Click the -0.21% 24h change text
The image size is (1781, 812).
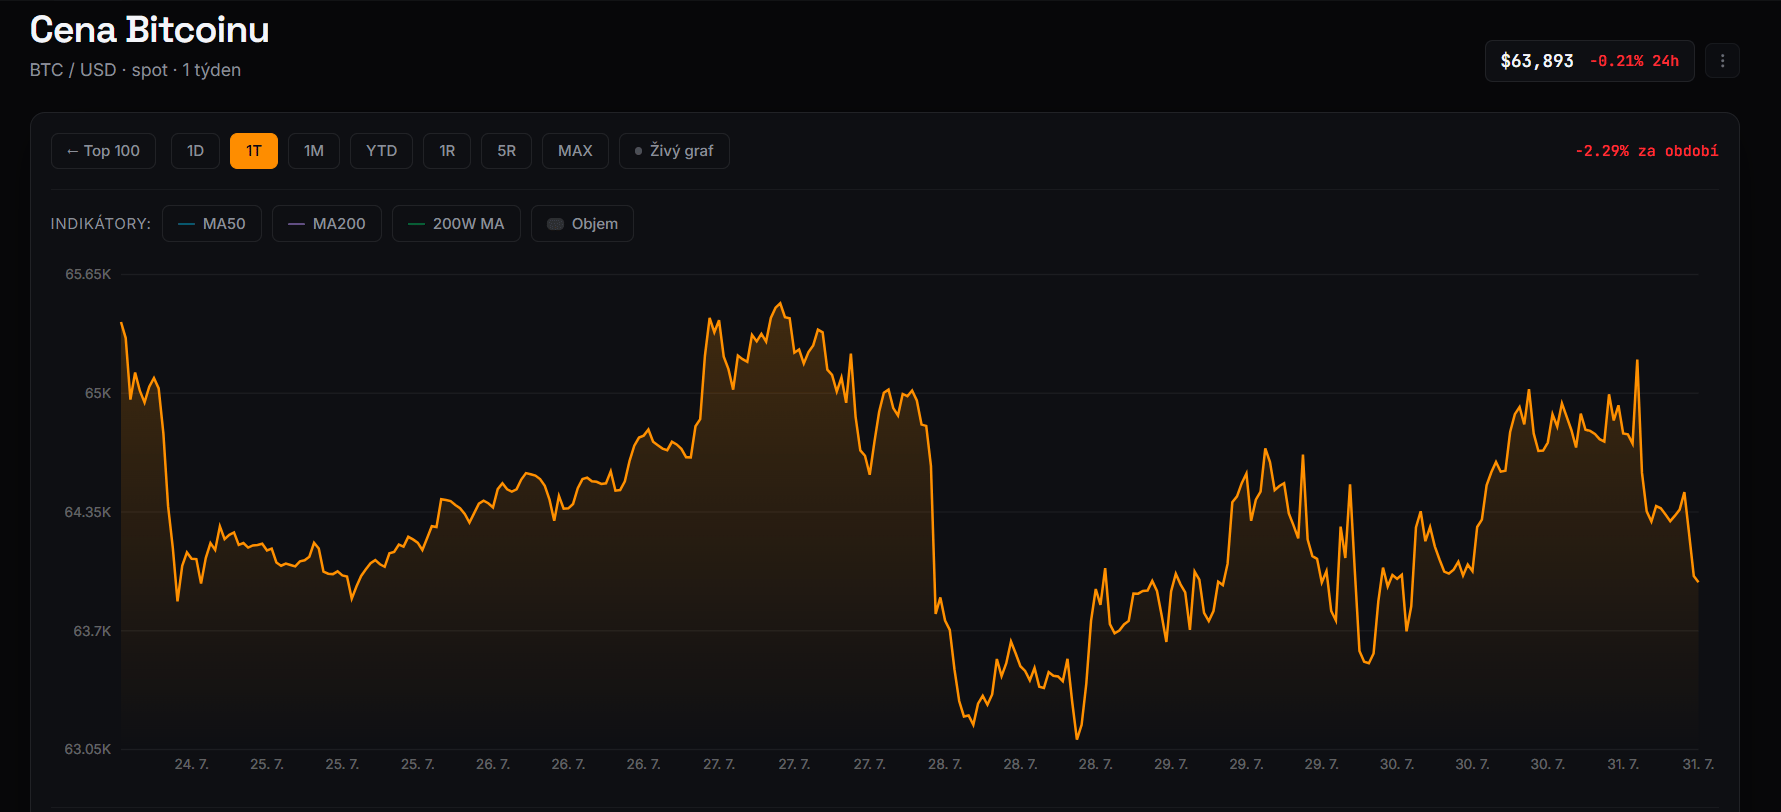1634,61
